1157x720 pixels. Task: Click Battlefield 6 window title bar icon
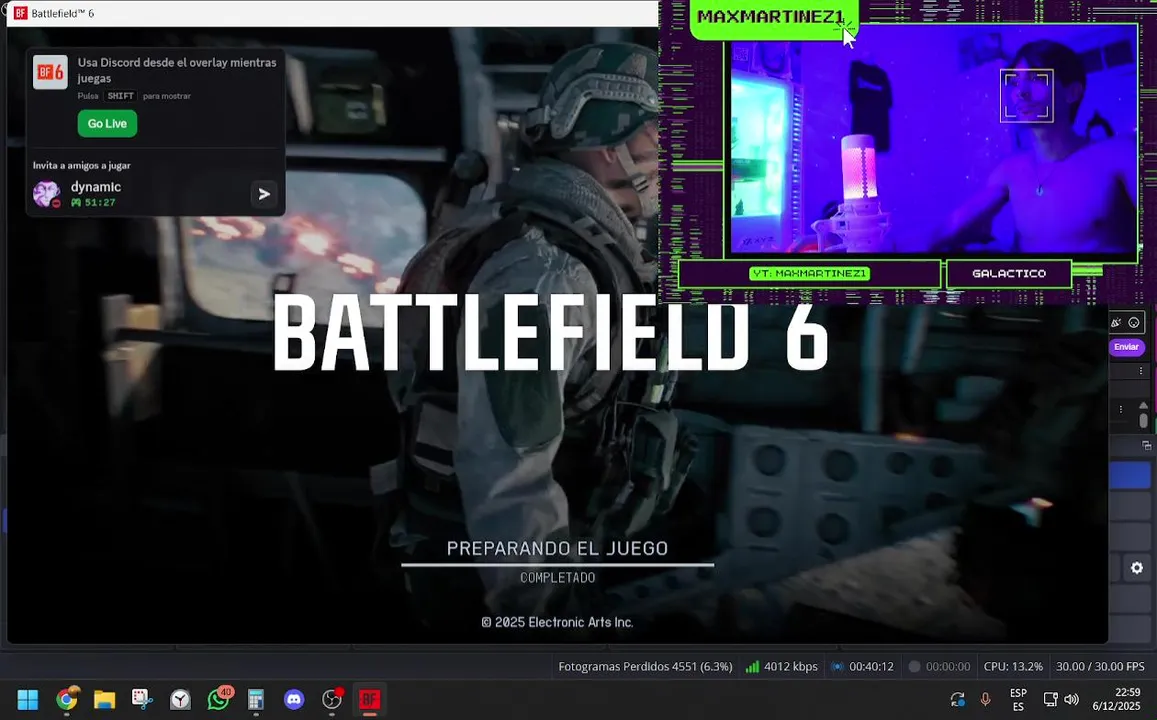21,13
